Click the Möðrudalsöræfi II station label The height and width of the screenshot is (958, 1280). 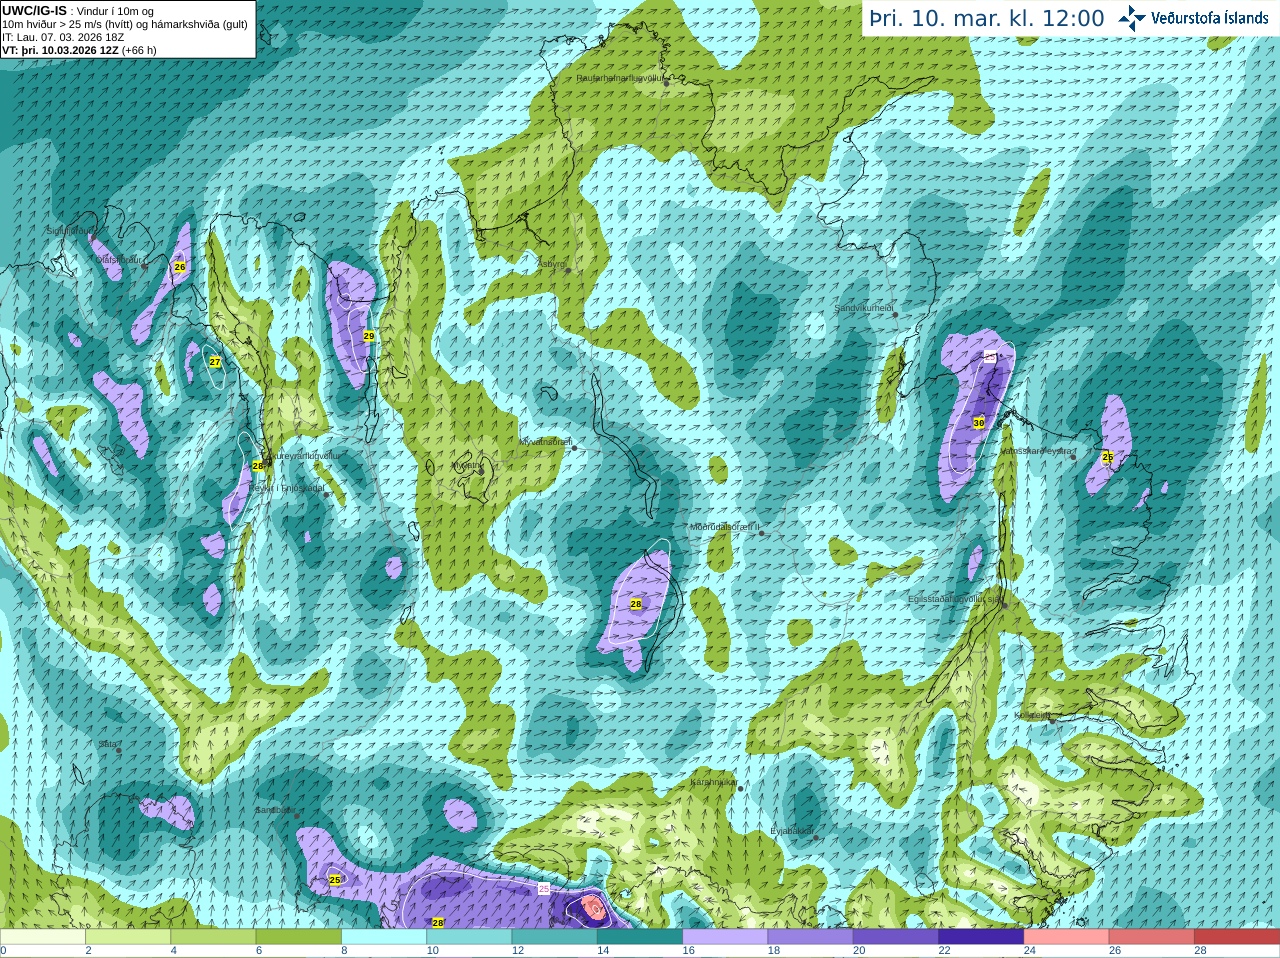pos(725,527)
